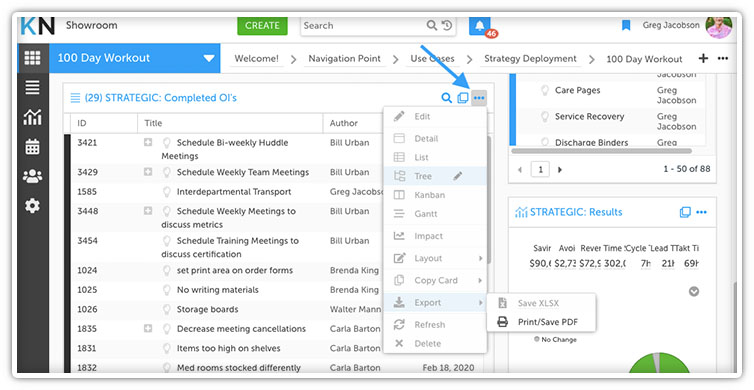Click the KN logo
The image size is (754, 390).
pyautogui.click(x=38, y=26)
